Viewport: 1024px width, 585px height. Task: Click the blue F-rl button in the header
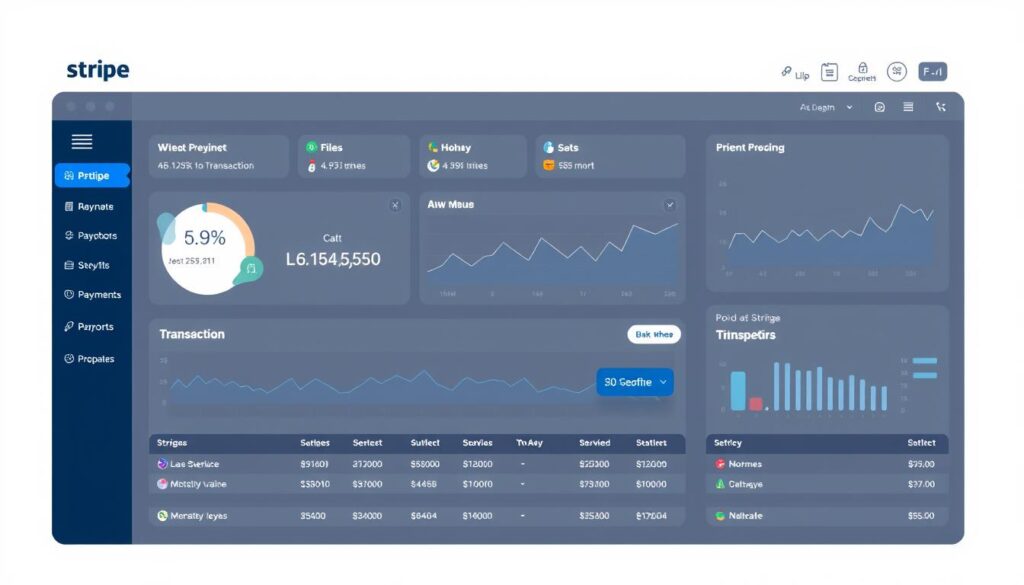933,71
